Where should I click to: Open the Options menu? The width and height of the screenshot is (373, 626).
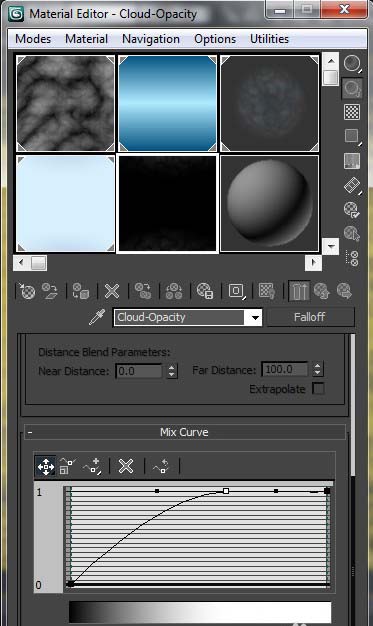point(215,39)
